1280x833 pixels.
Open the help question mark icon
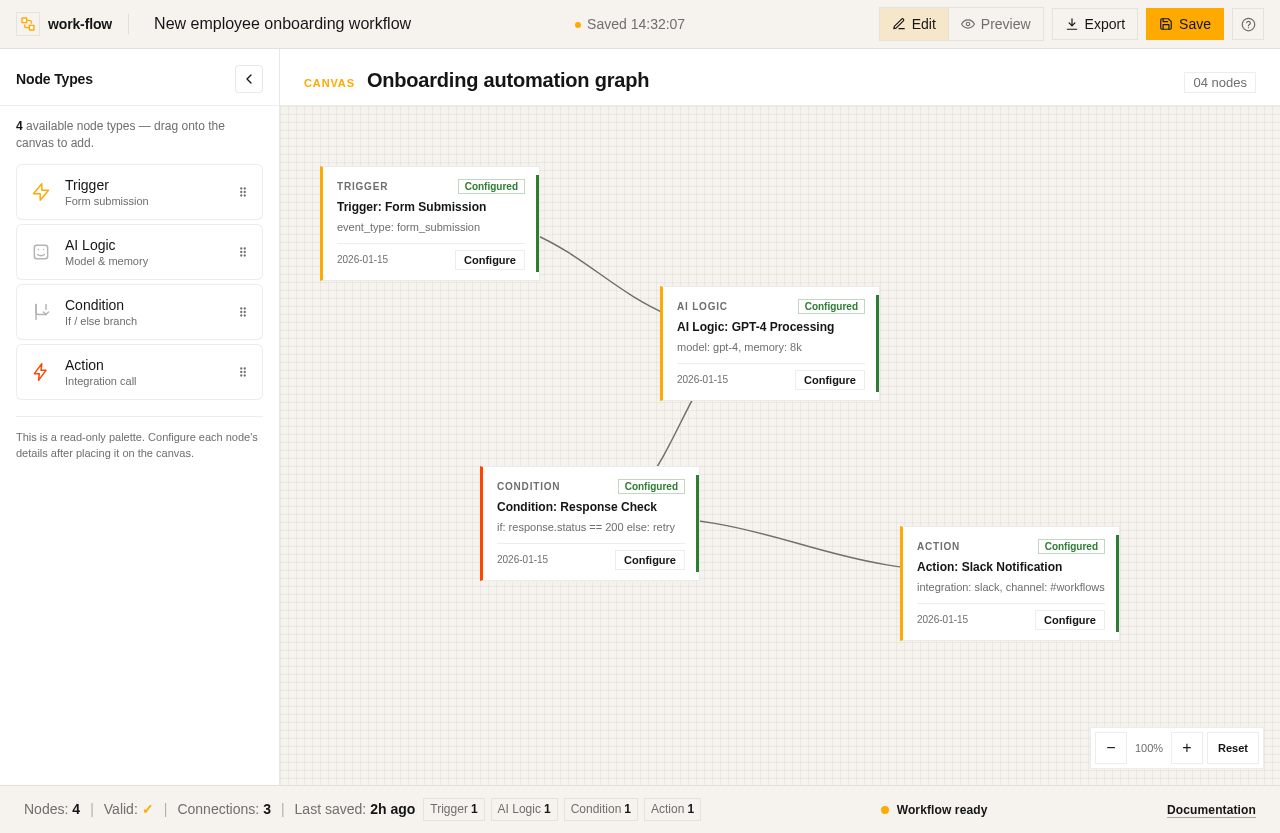[1248, 24]
